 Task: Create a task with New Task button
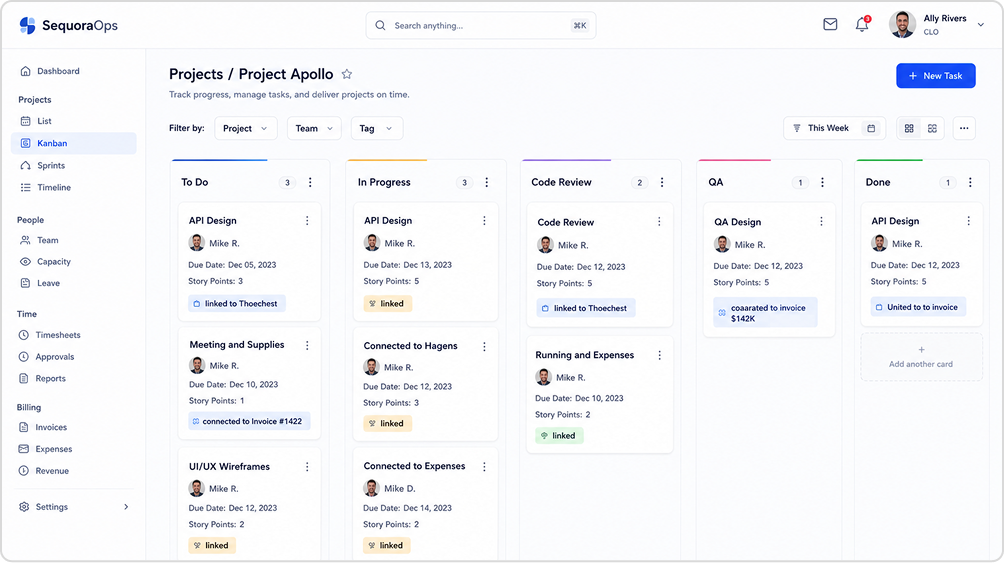[x=935, y=76]
